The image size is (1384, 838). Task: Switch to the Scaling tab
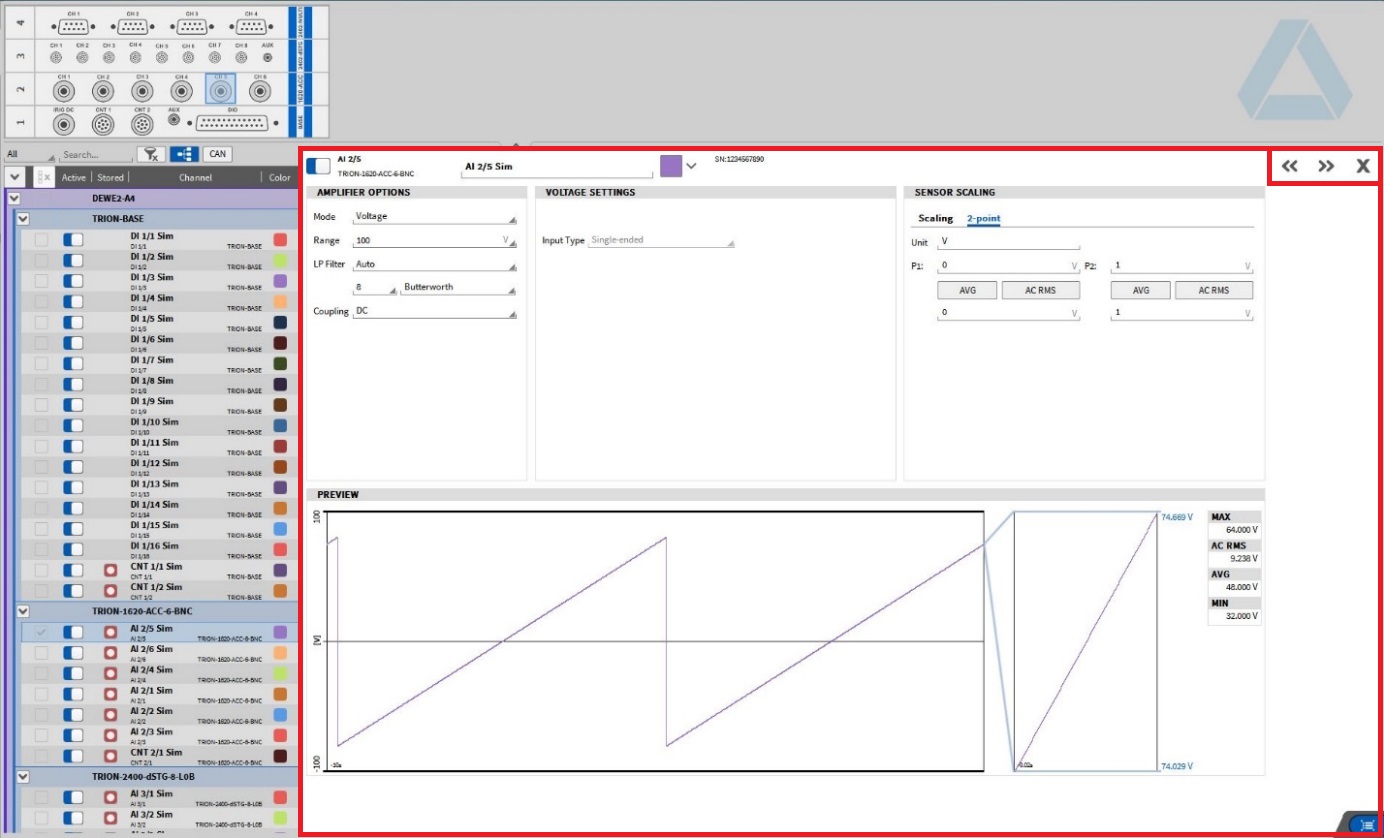(x=935, y=218)
